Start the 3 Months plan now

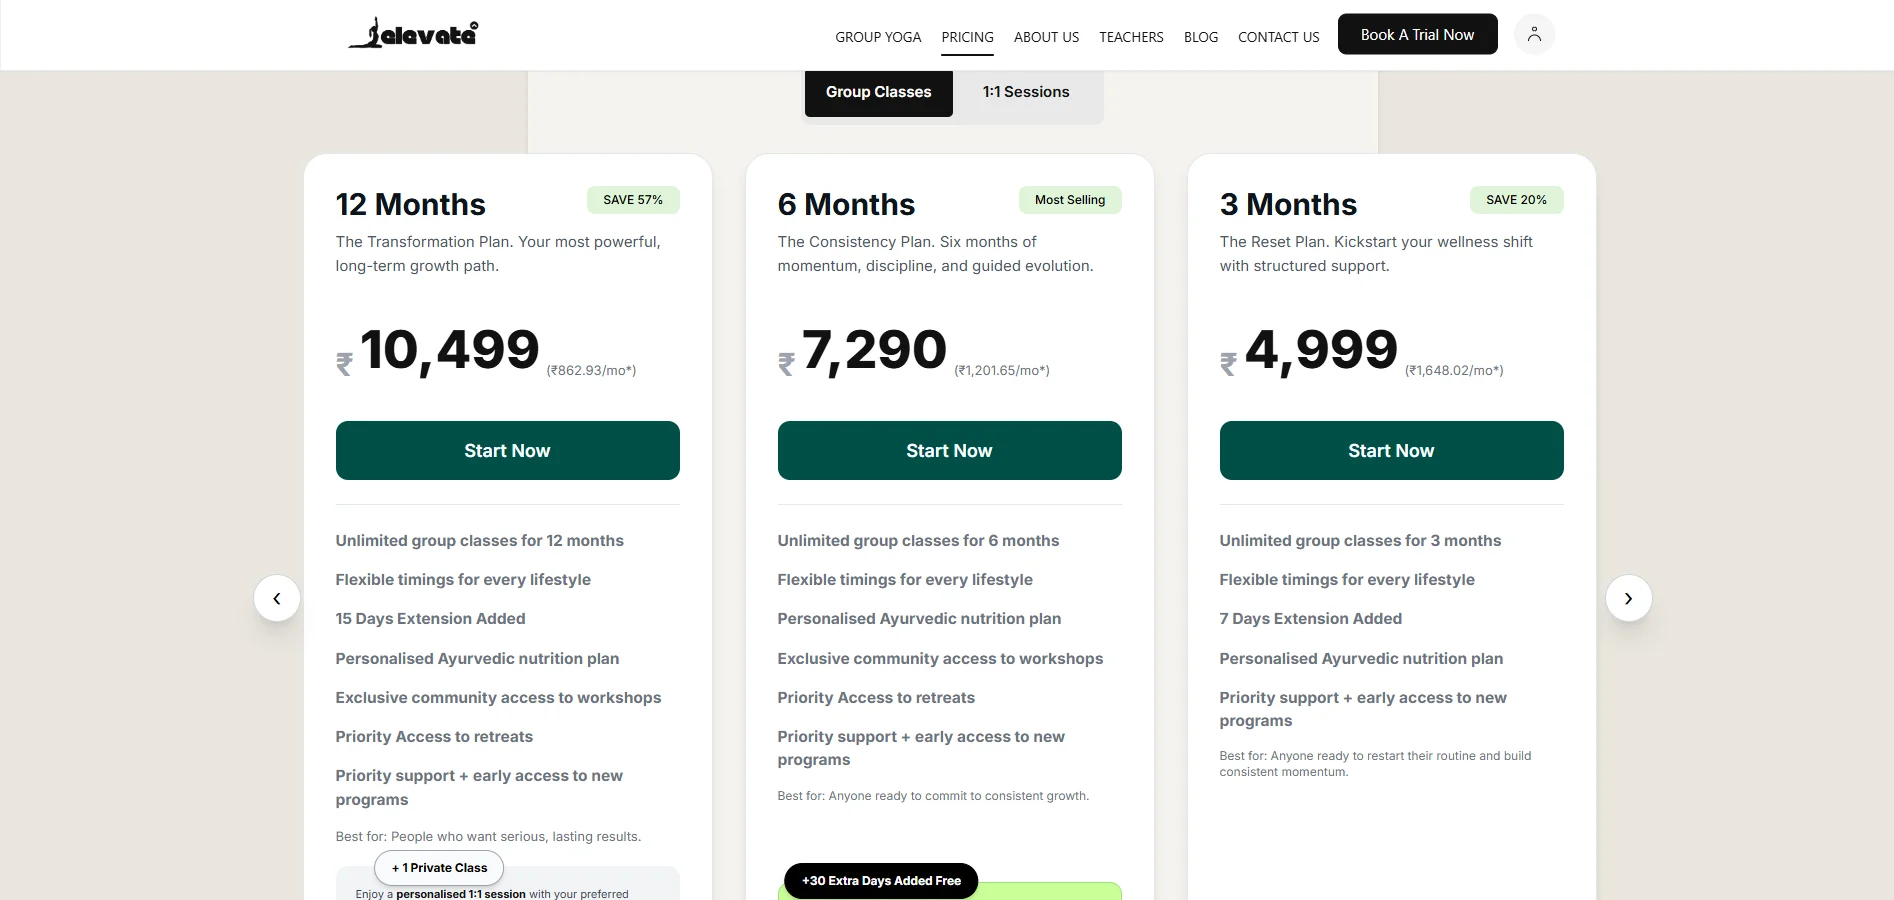pyautogui.click(x=1391, y=450)
